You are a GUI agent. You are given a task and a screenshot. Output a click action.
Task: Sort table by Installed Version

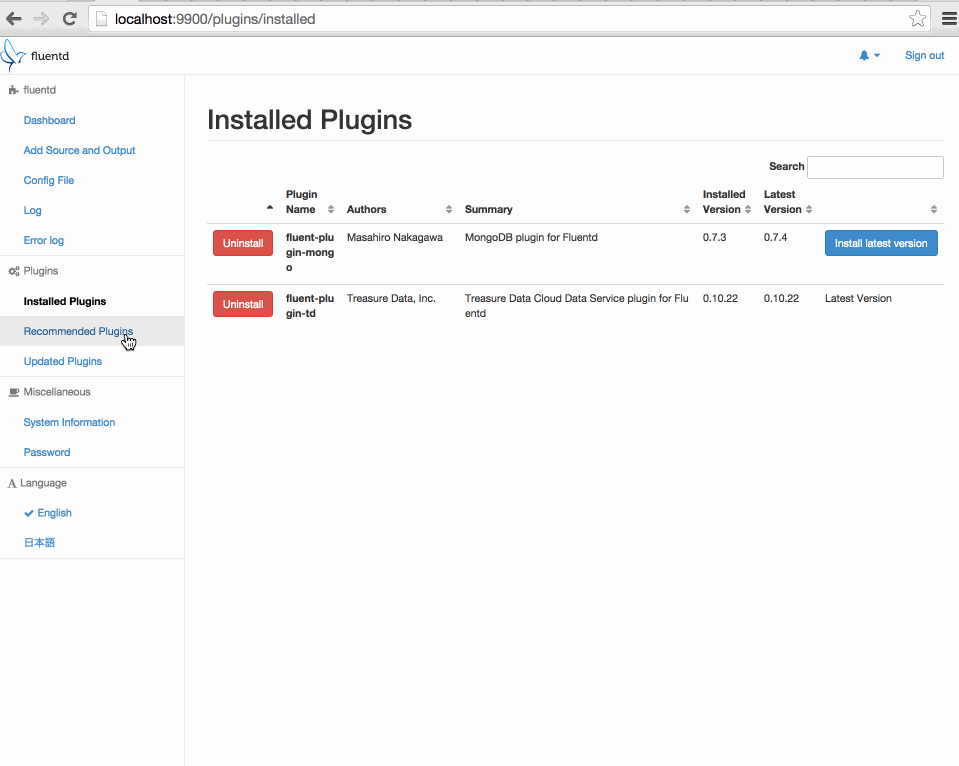(727, 202)
